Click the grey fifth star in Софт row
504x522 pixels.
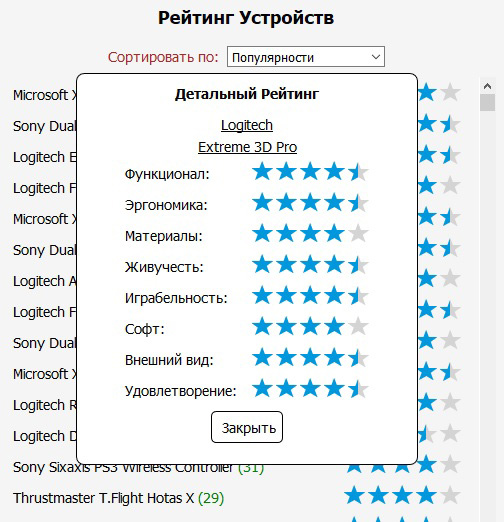(x=358, y=327)
